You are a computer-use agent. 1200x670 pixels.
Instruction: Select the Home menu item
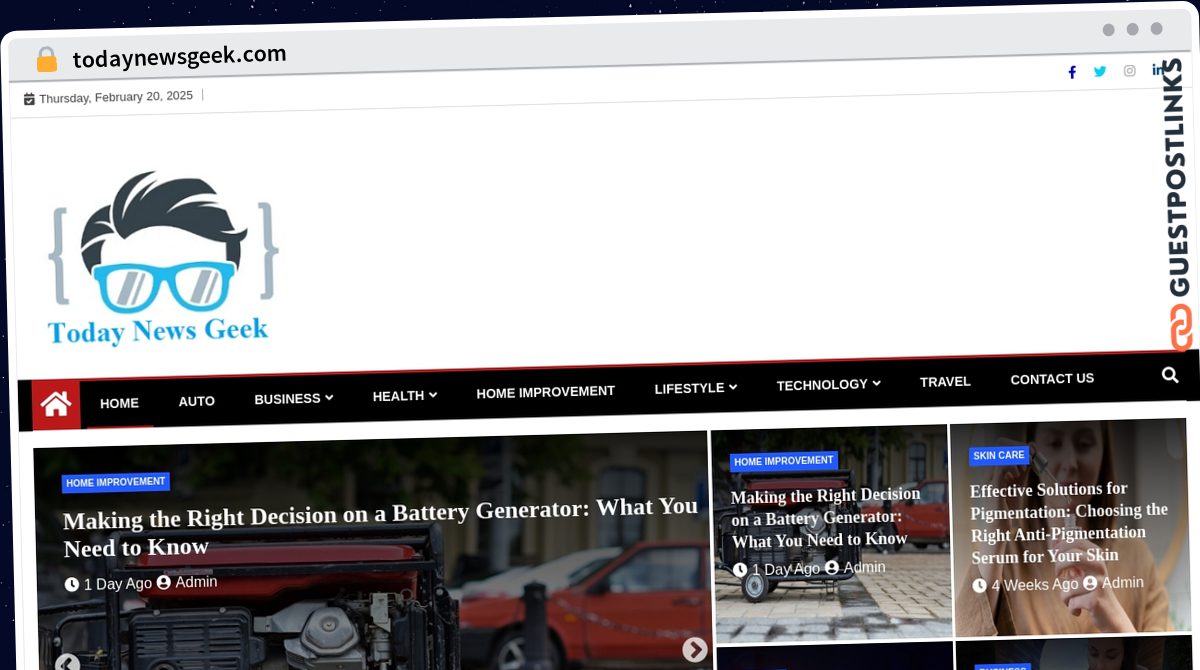tap(119, 403)
